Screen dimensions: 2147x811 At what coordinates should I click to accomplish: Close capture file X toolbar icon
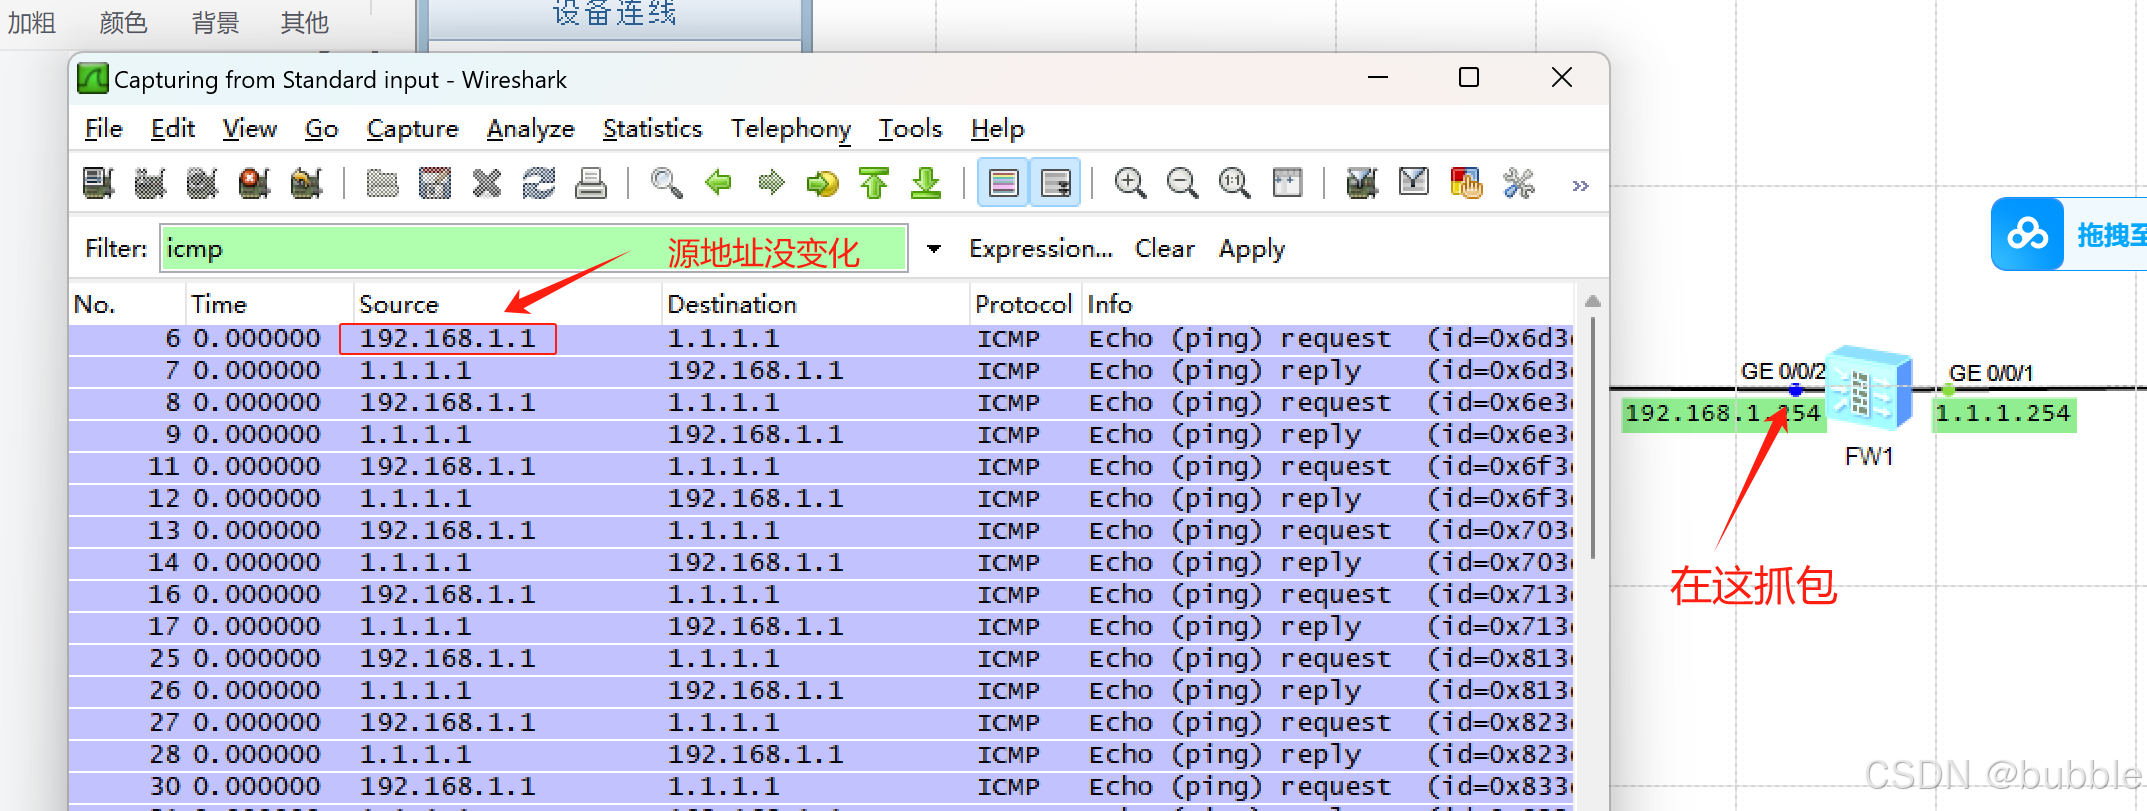point(486,183)
